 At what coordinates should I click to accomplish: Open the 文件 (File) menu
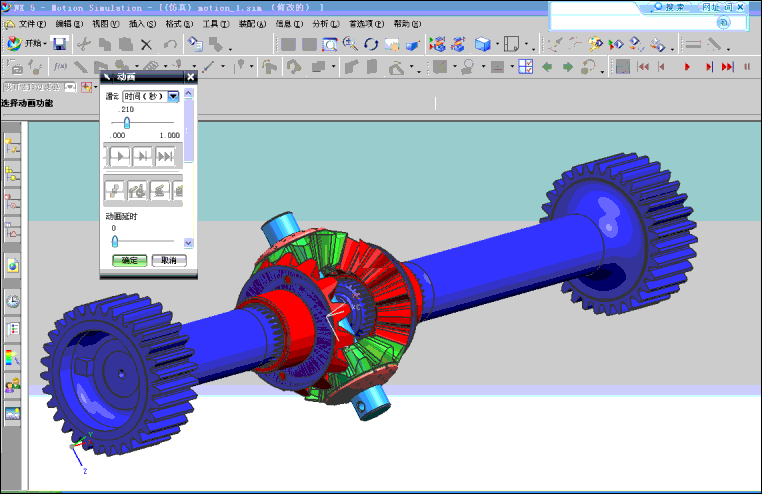coord(32,24)
